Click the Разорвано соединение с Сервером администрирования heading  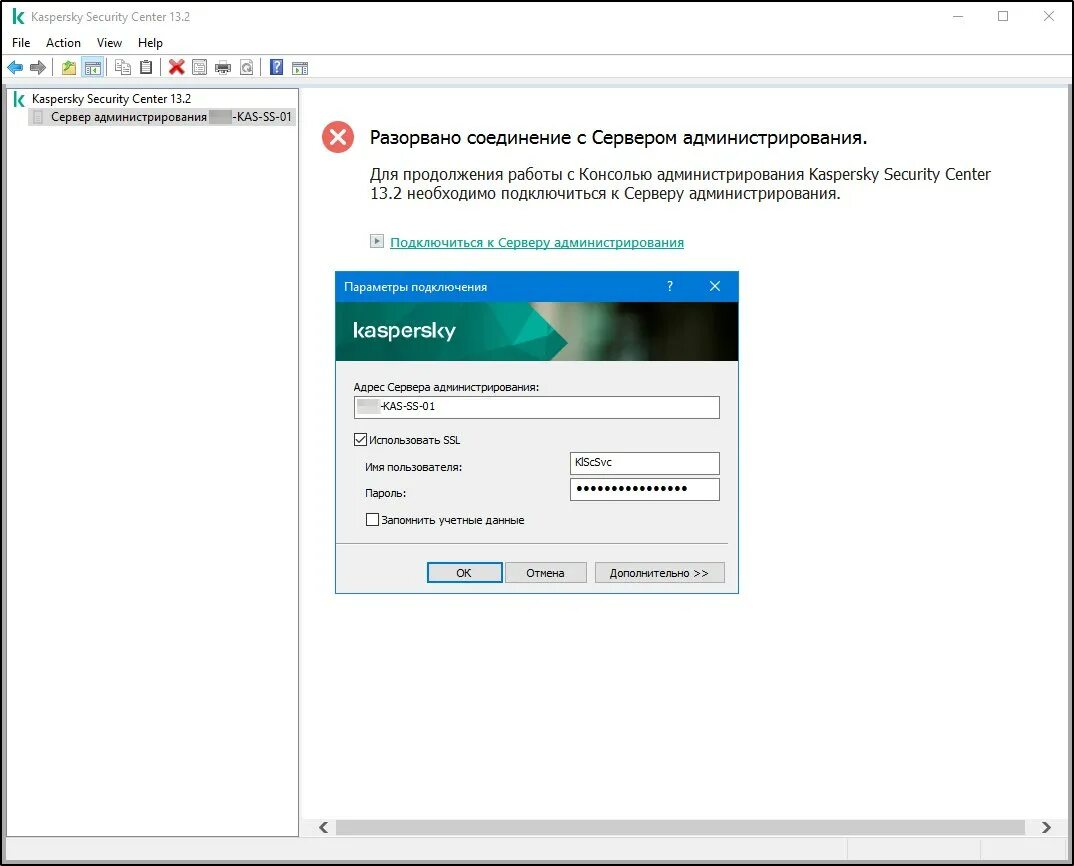click(619, 138)
